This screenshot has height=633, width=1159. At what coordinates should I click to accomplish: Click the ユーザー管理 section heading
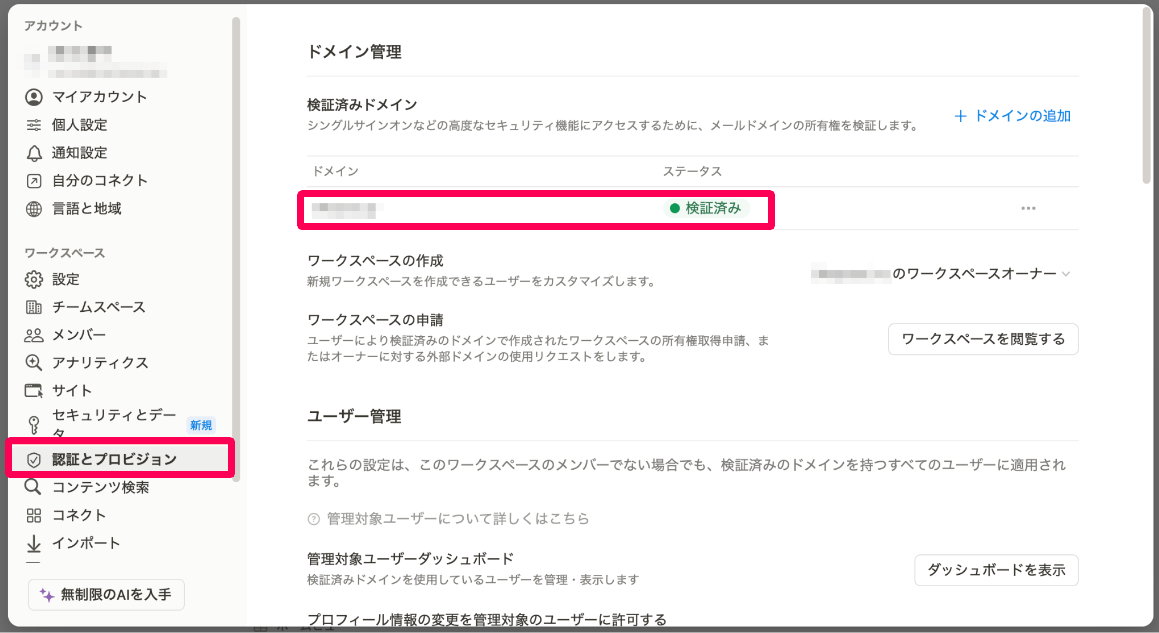pyautogui.click(x=354, y=417)
